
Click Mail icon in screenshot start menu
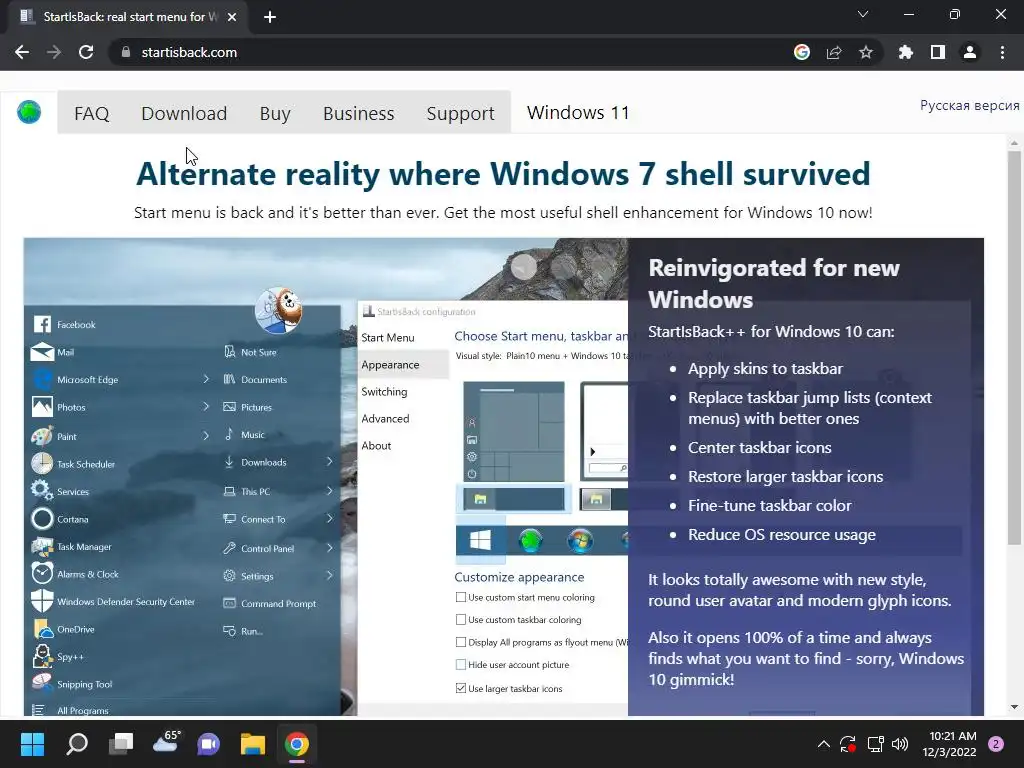click(42, 352)
